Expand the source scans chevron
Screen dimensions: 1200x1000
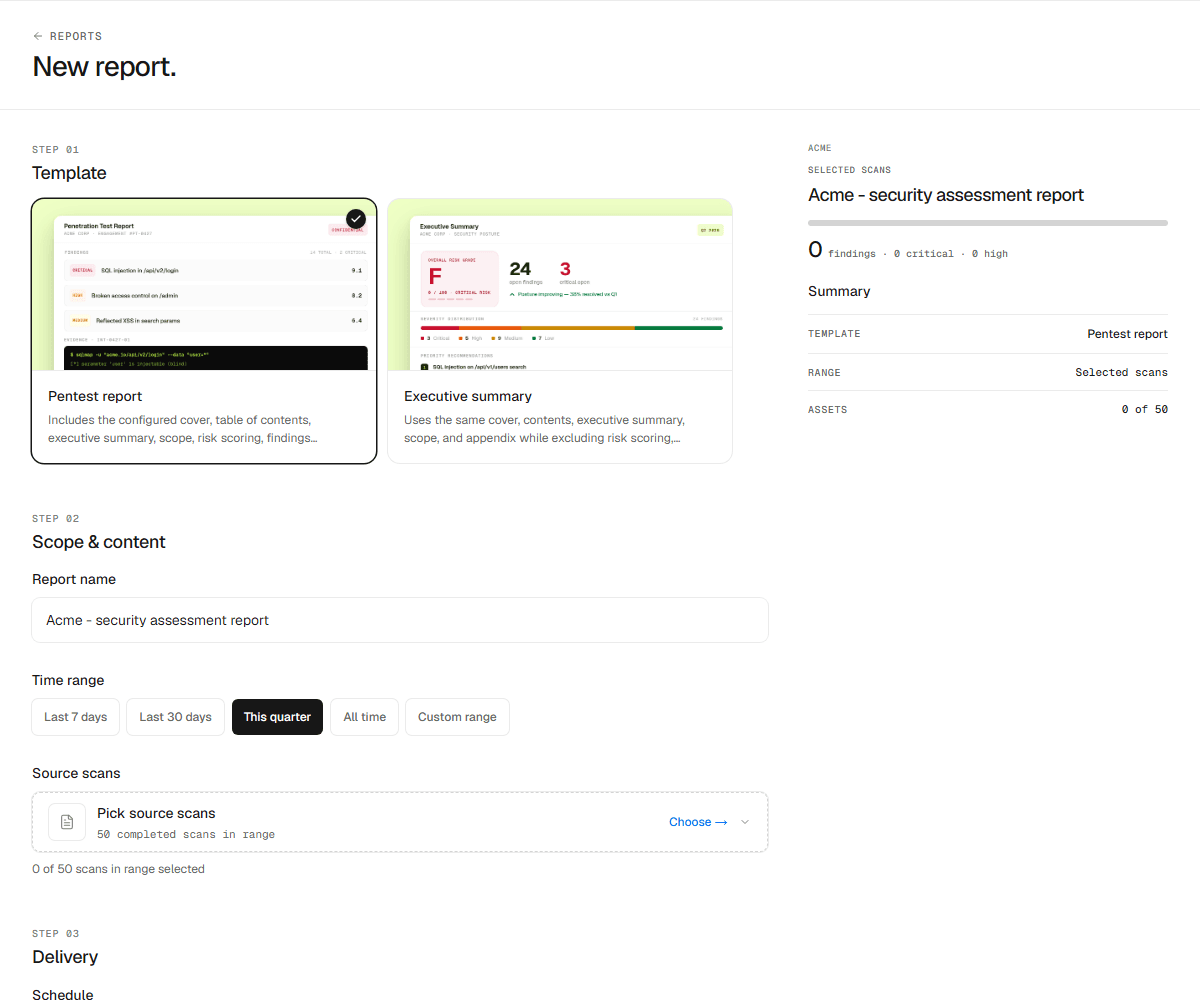coord(745,822)
